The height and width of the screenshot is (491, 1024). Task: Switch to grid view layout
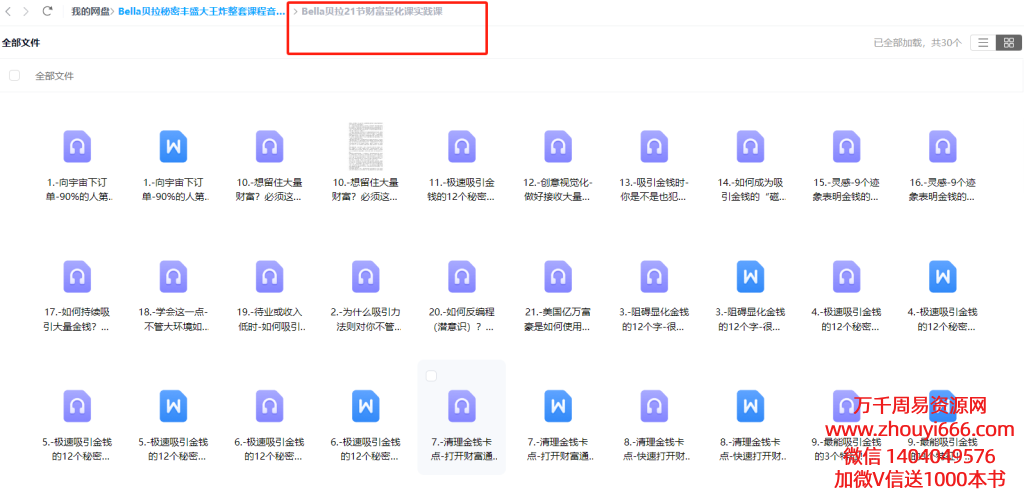pyautogui.click(x=1008, y=43)
